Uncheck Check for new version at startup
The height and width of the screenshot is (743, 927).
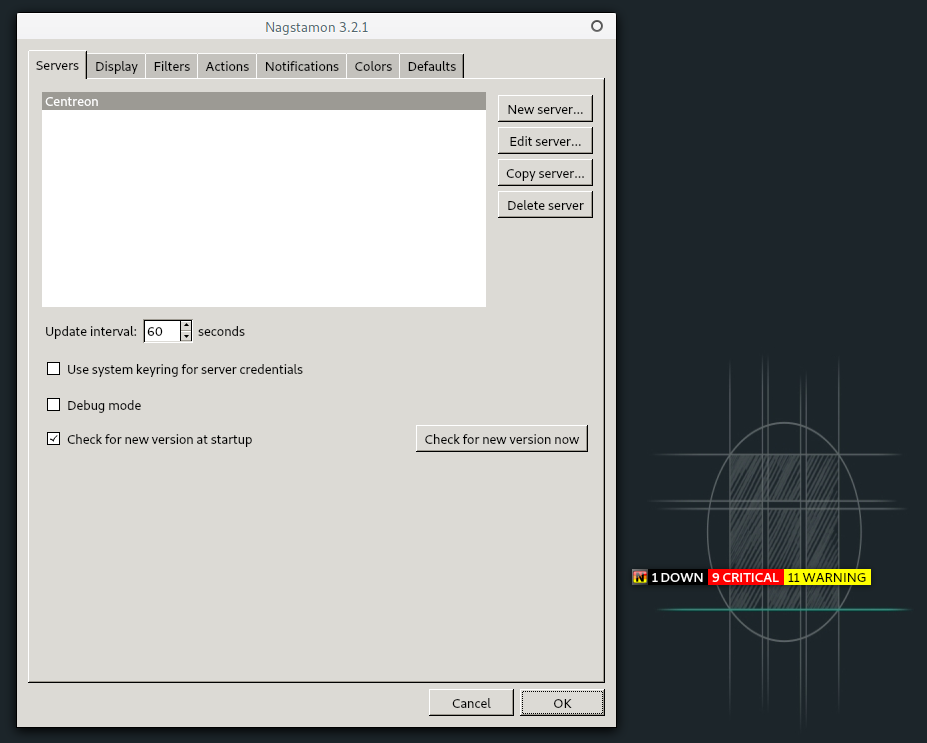pyautogui.click(x=54, y=439)
